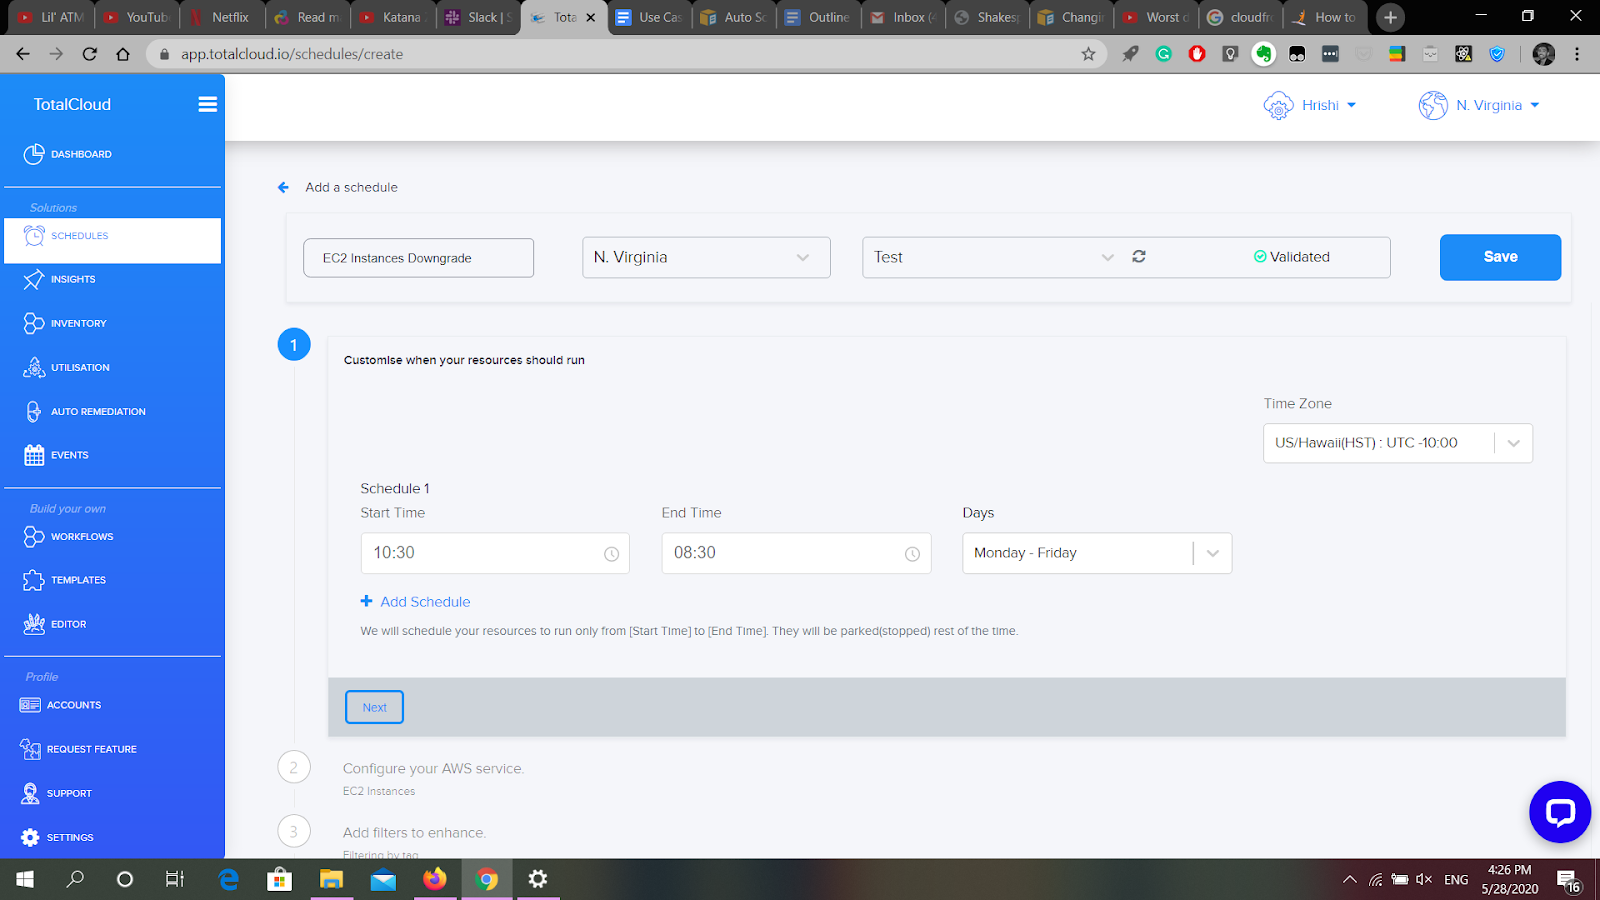Reload the page in Chrome
This screenshot has height=900, width=1600.
click(90, 54)
